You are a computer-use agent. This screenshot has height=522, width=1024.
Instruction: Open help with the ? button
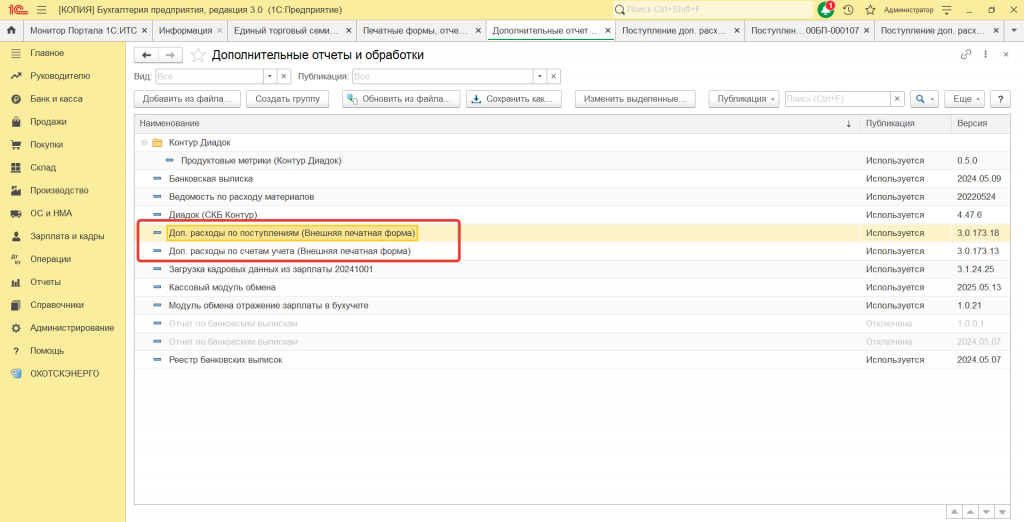pos(1000,99)
